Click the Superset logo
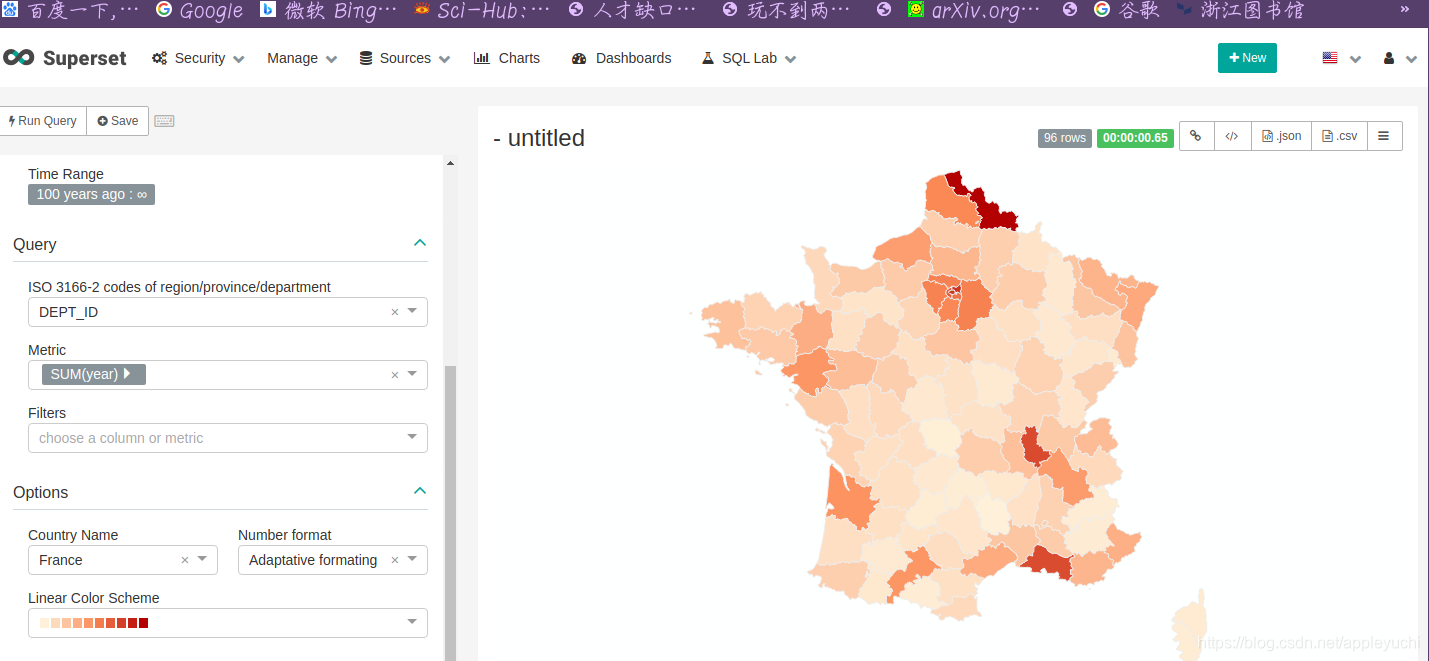1429x661 pixels. coord(65,57)
